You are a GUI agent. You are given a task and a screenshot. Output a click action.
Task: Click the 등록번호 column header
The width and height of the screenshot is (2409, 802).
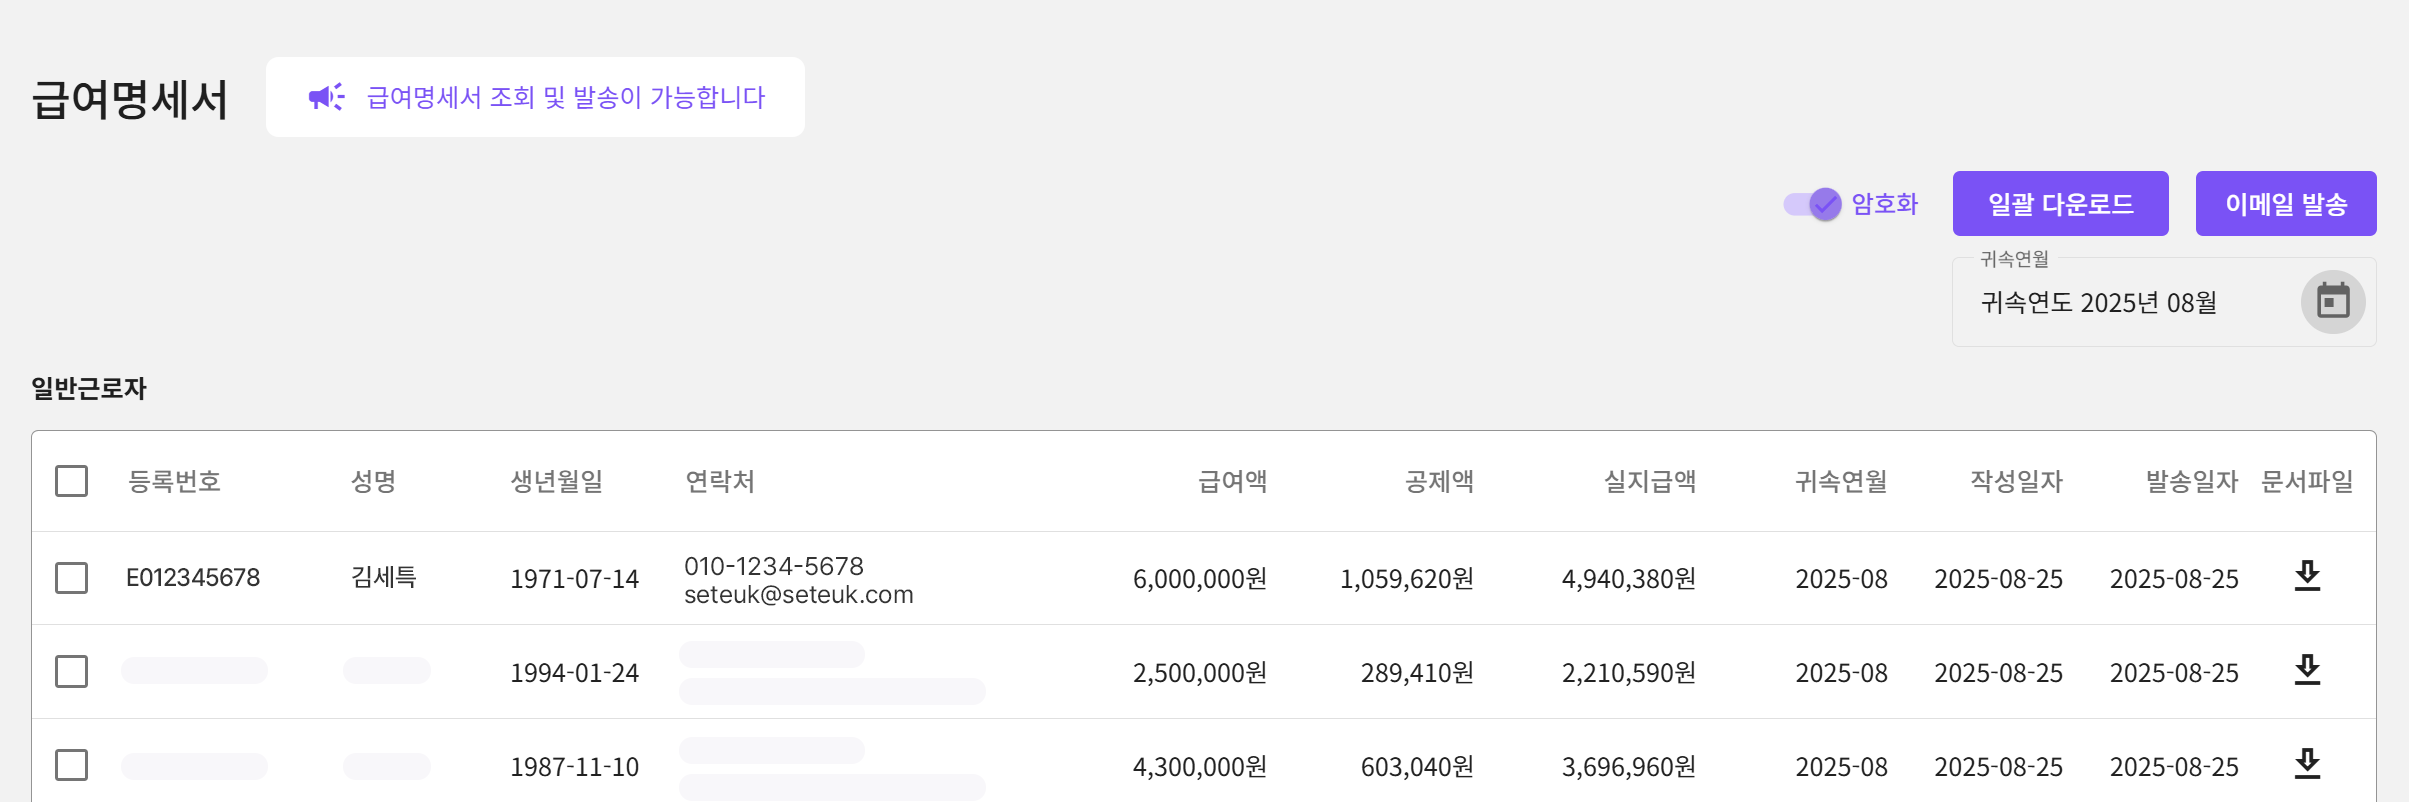(x=174, y=482)
